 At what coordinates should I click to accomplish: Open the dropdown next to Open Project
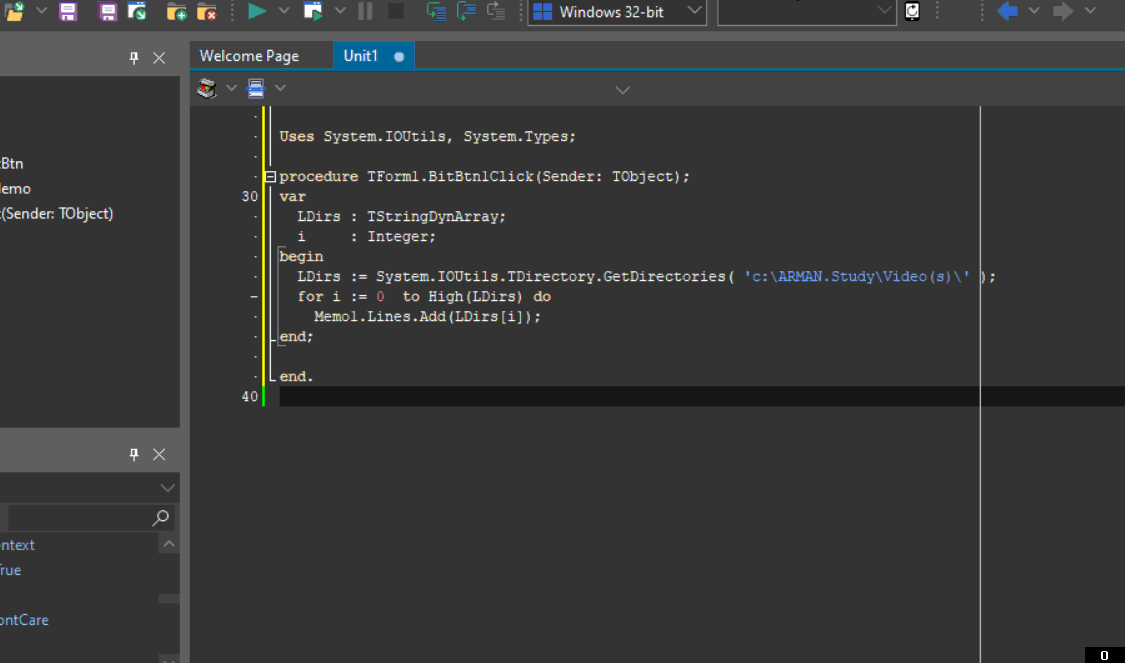(42, 11)
